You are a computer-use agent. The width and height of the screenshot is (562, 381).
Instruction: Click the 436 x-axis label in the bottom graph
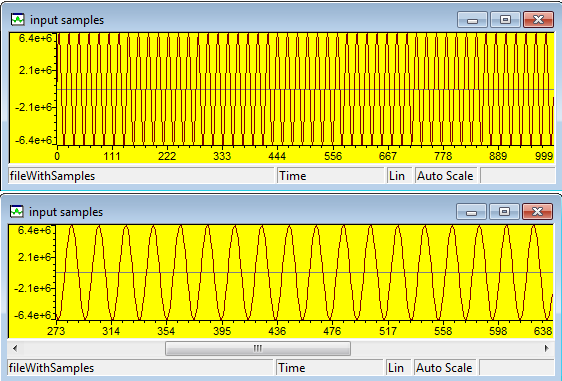click(277, 331)
